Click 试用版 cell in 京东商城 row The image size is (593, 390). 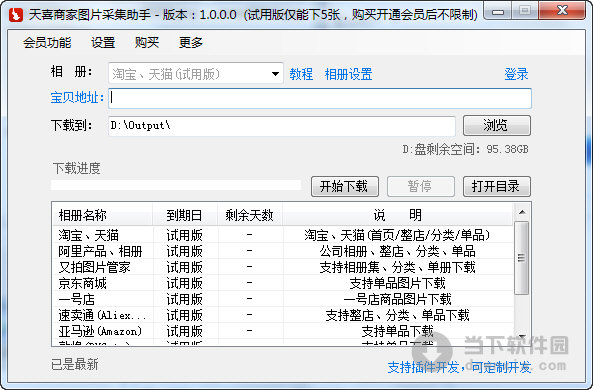[x=185, y=283]
